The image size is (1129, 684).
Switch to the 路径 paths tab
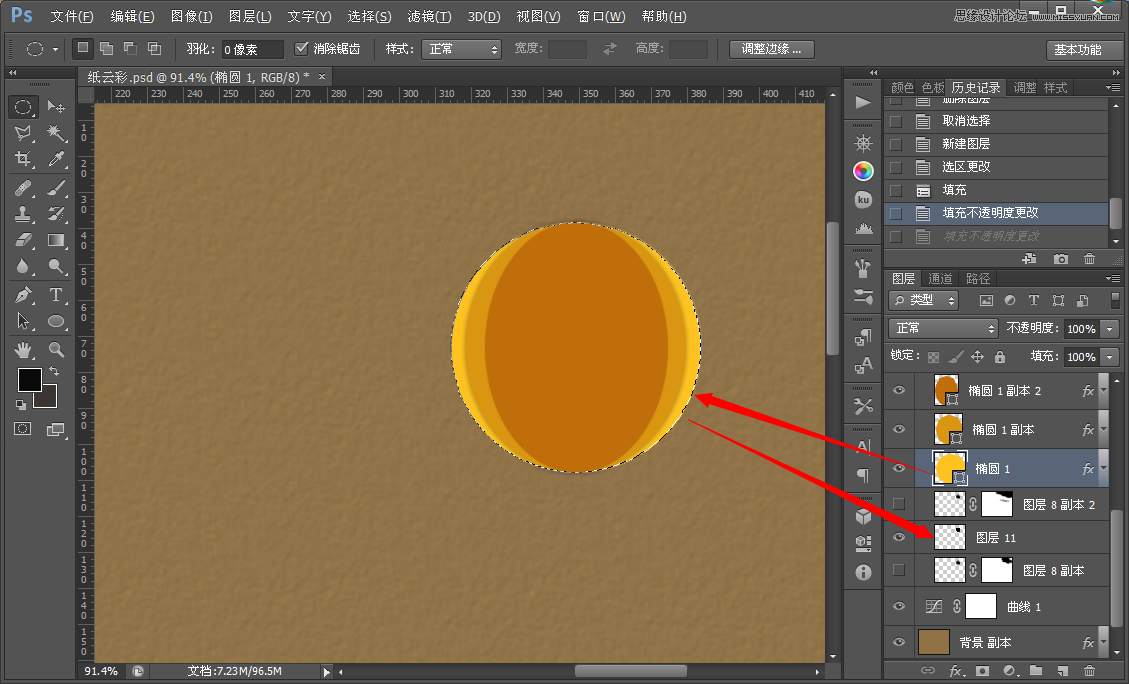tap(978, 278)
